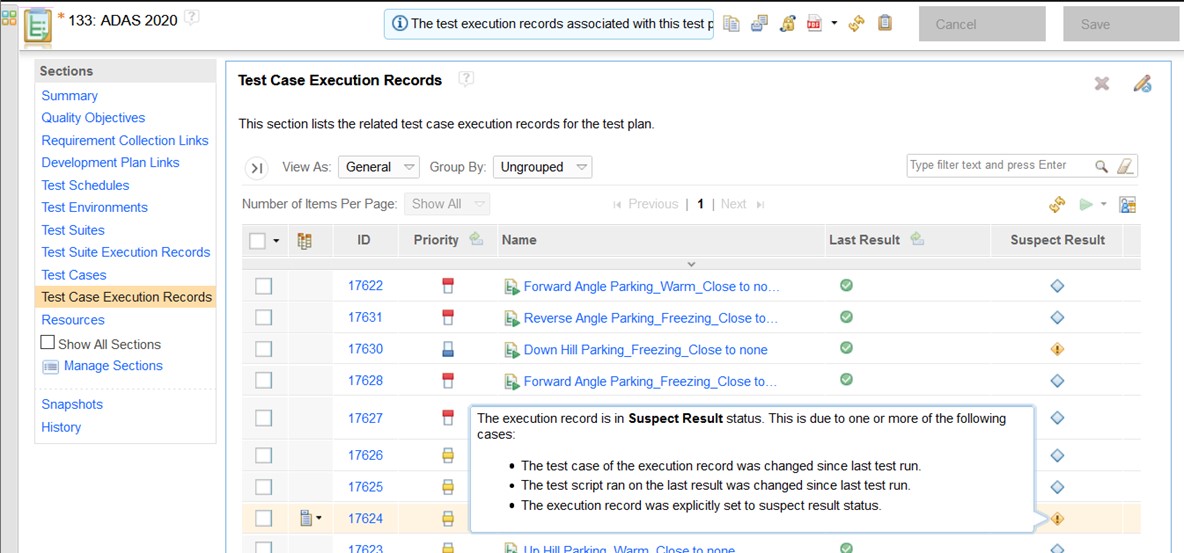1184x553 pixels.
Task: Open the dropdown arrow beside the PDF icon
Action: point(834,24)
